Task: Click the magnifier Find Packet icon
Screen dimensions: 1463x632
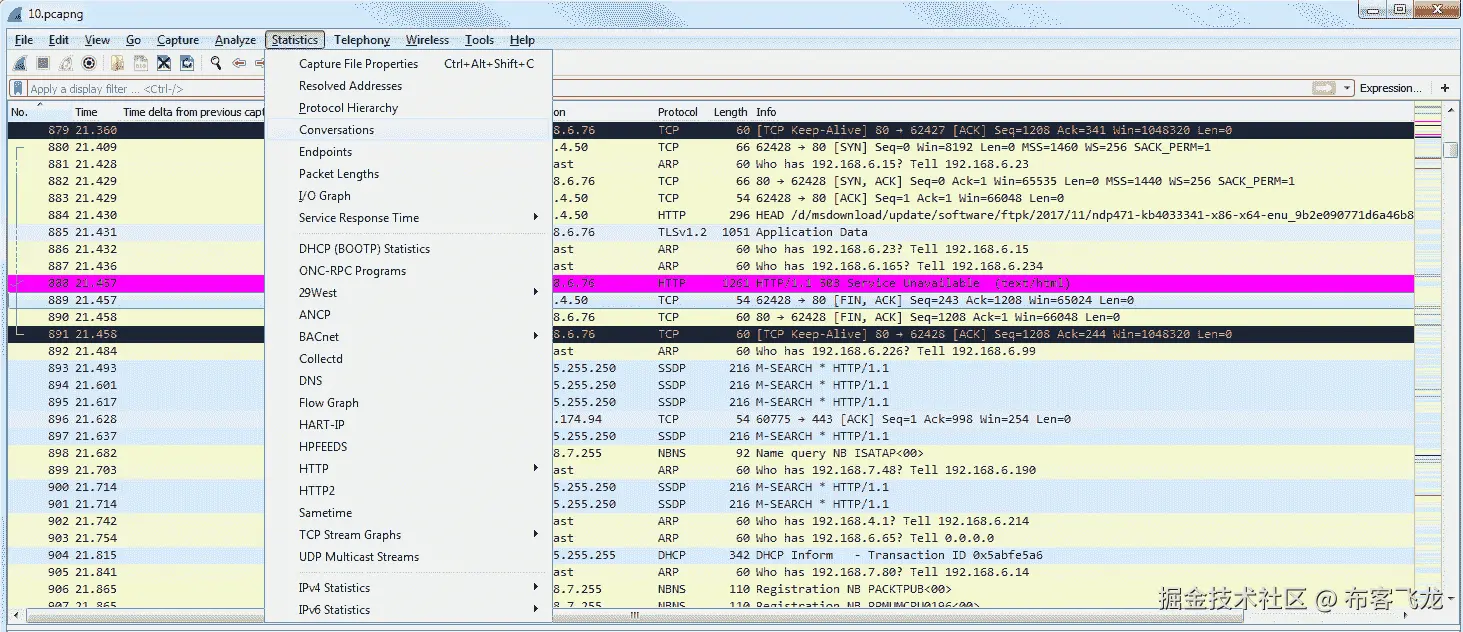Action: click(215, 64)
